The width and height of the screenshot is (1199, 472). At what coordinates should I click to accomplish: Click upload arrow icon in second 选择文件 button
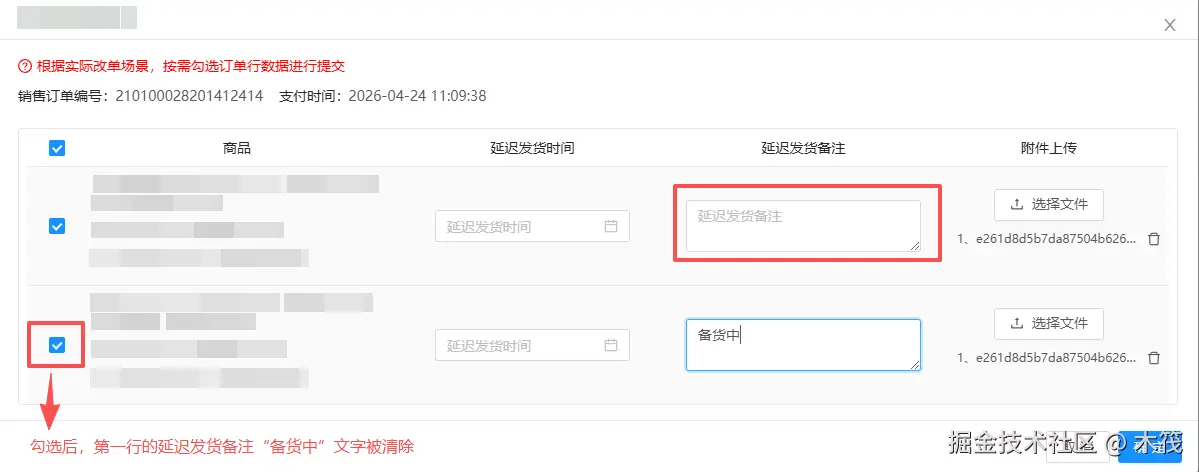1017,323
